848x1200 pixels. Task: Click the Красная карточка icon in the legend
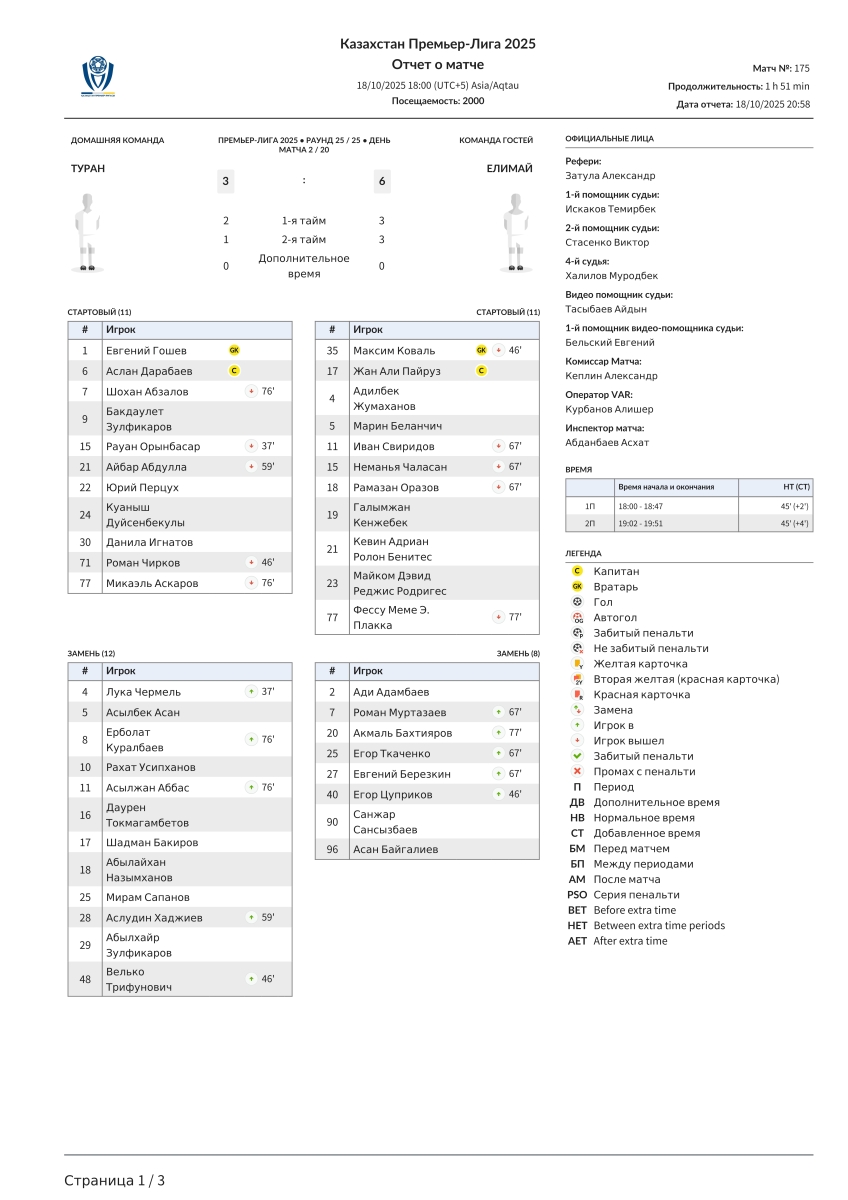tap(577, 695)
